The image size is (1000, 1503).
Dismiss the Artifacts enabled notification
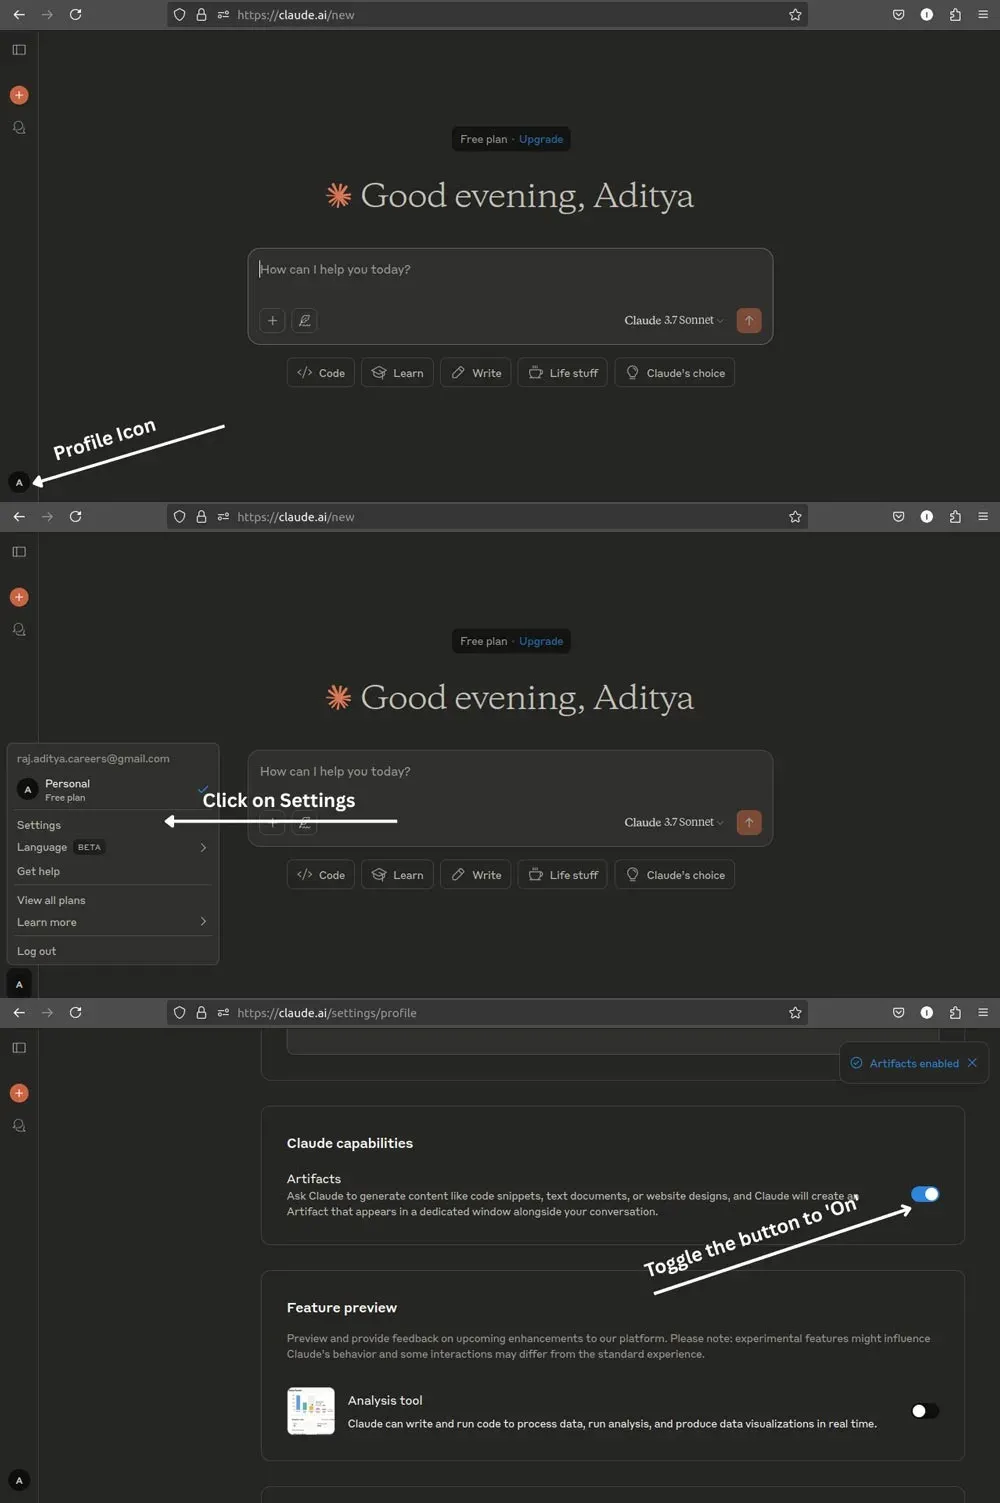point(972,1063)
